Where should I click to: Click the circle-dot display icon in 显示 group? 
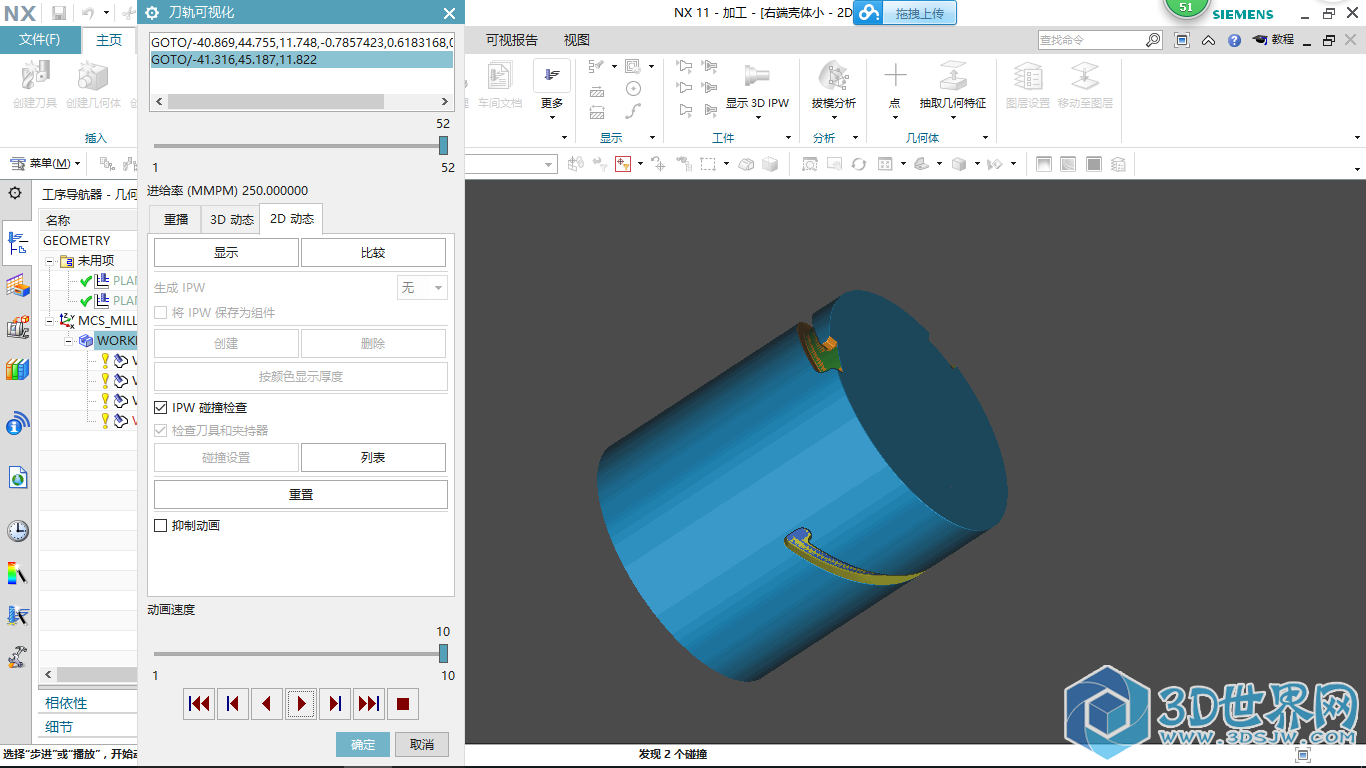633,89
